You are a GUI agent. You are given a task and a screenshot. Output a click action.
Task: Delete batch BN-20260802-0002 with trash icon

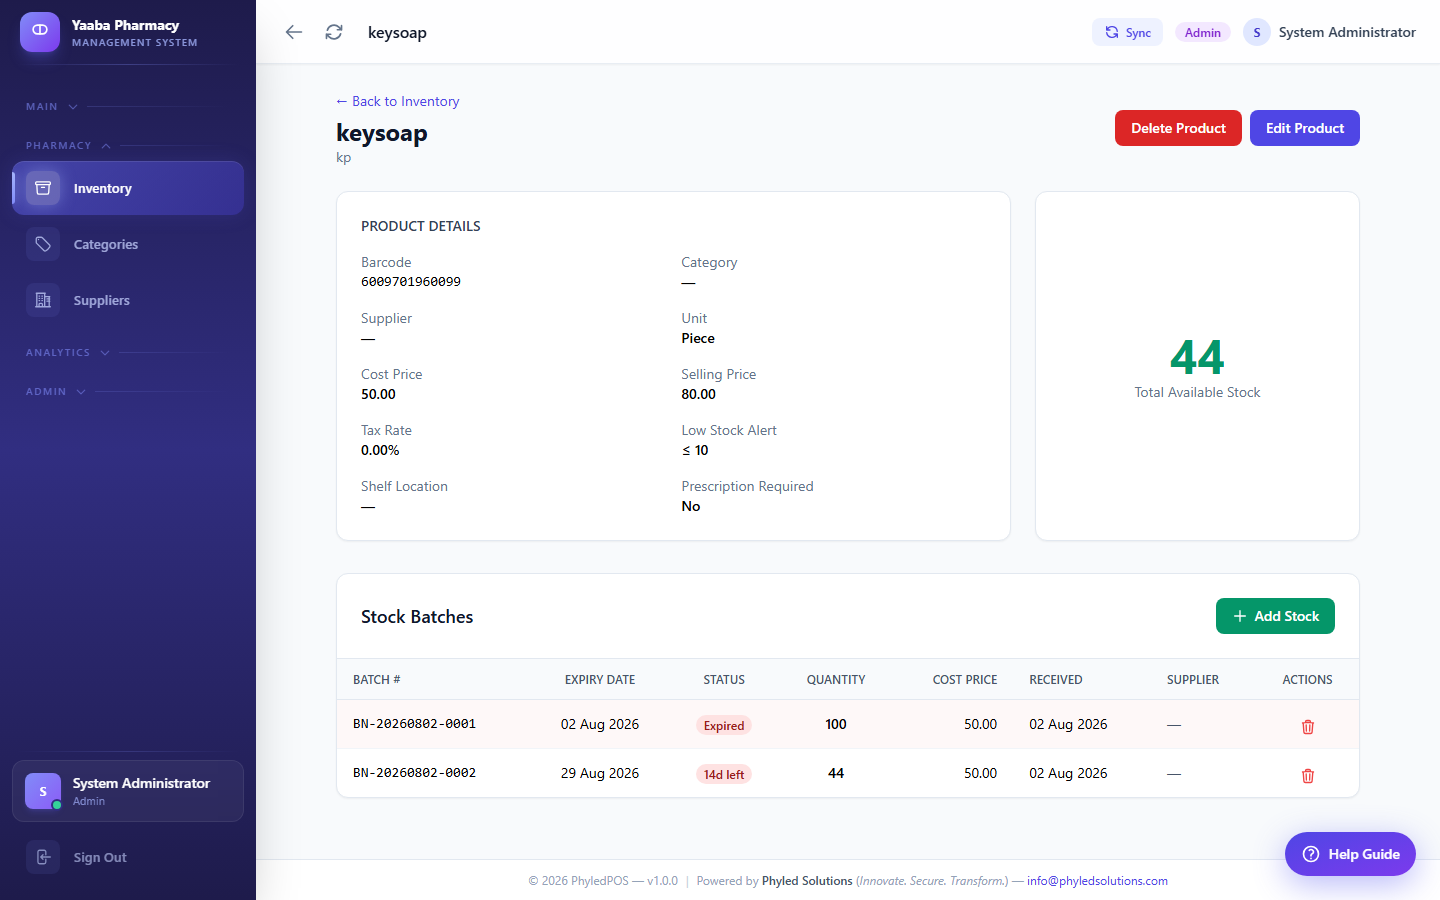pos(1308,776)
